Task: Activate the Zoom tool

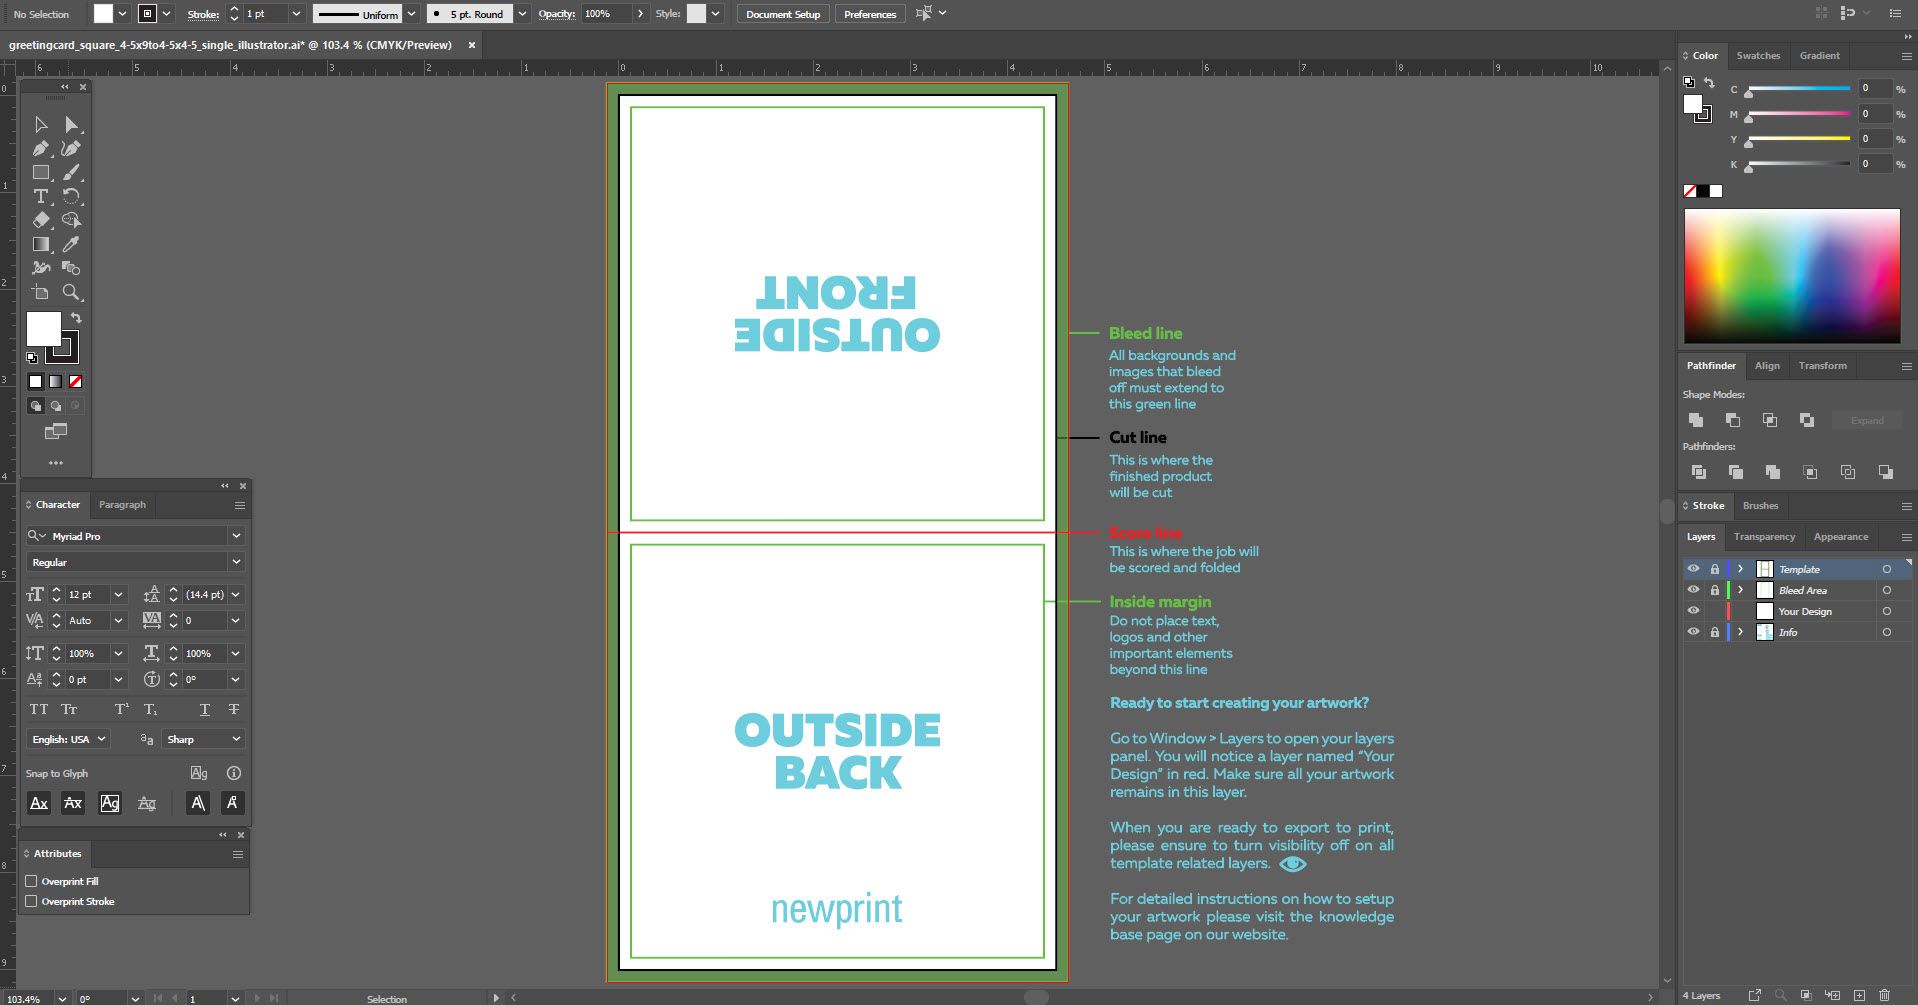Action: [x=70, y=292]
